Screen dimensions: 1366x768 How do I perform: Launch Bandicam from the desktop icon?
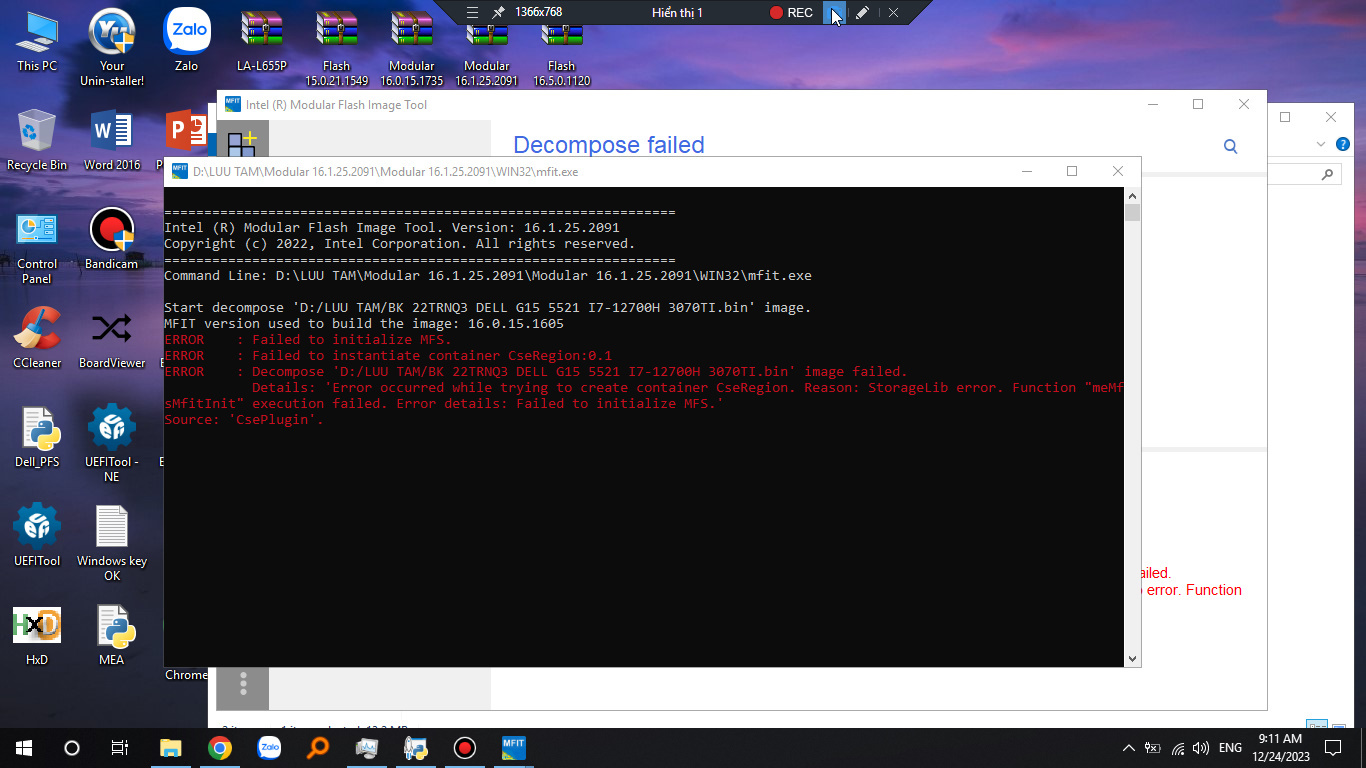click(112, 239)
